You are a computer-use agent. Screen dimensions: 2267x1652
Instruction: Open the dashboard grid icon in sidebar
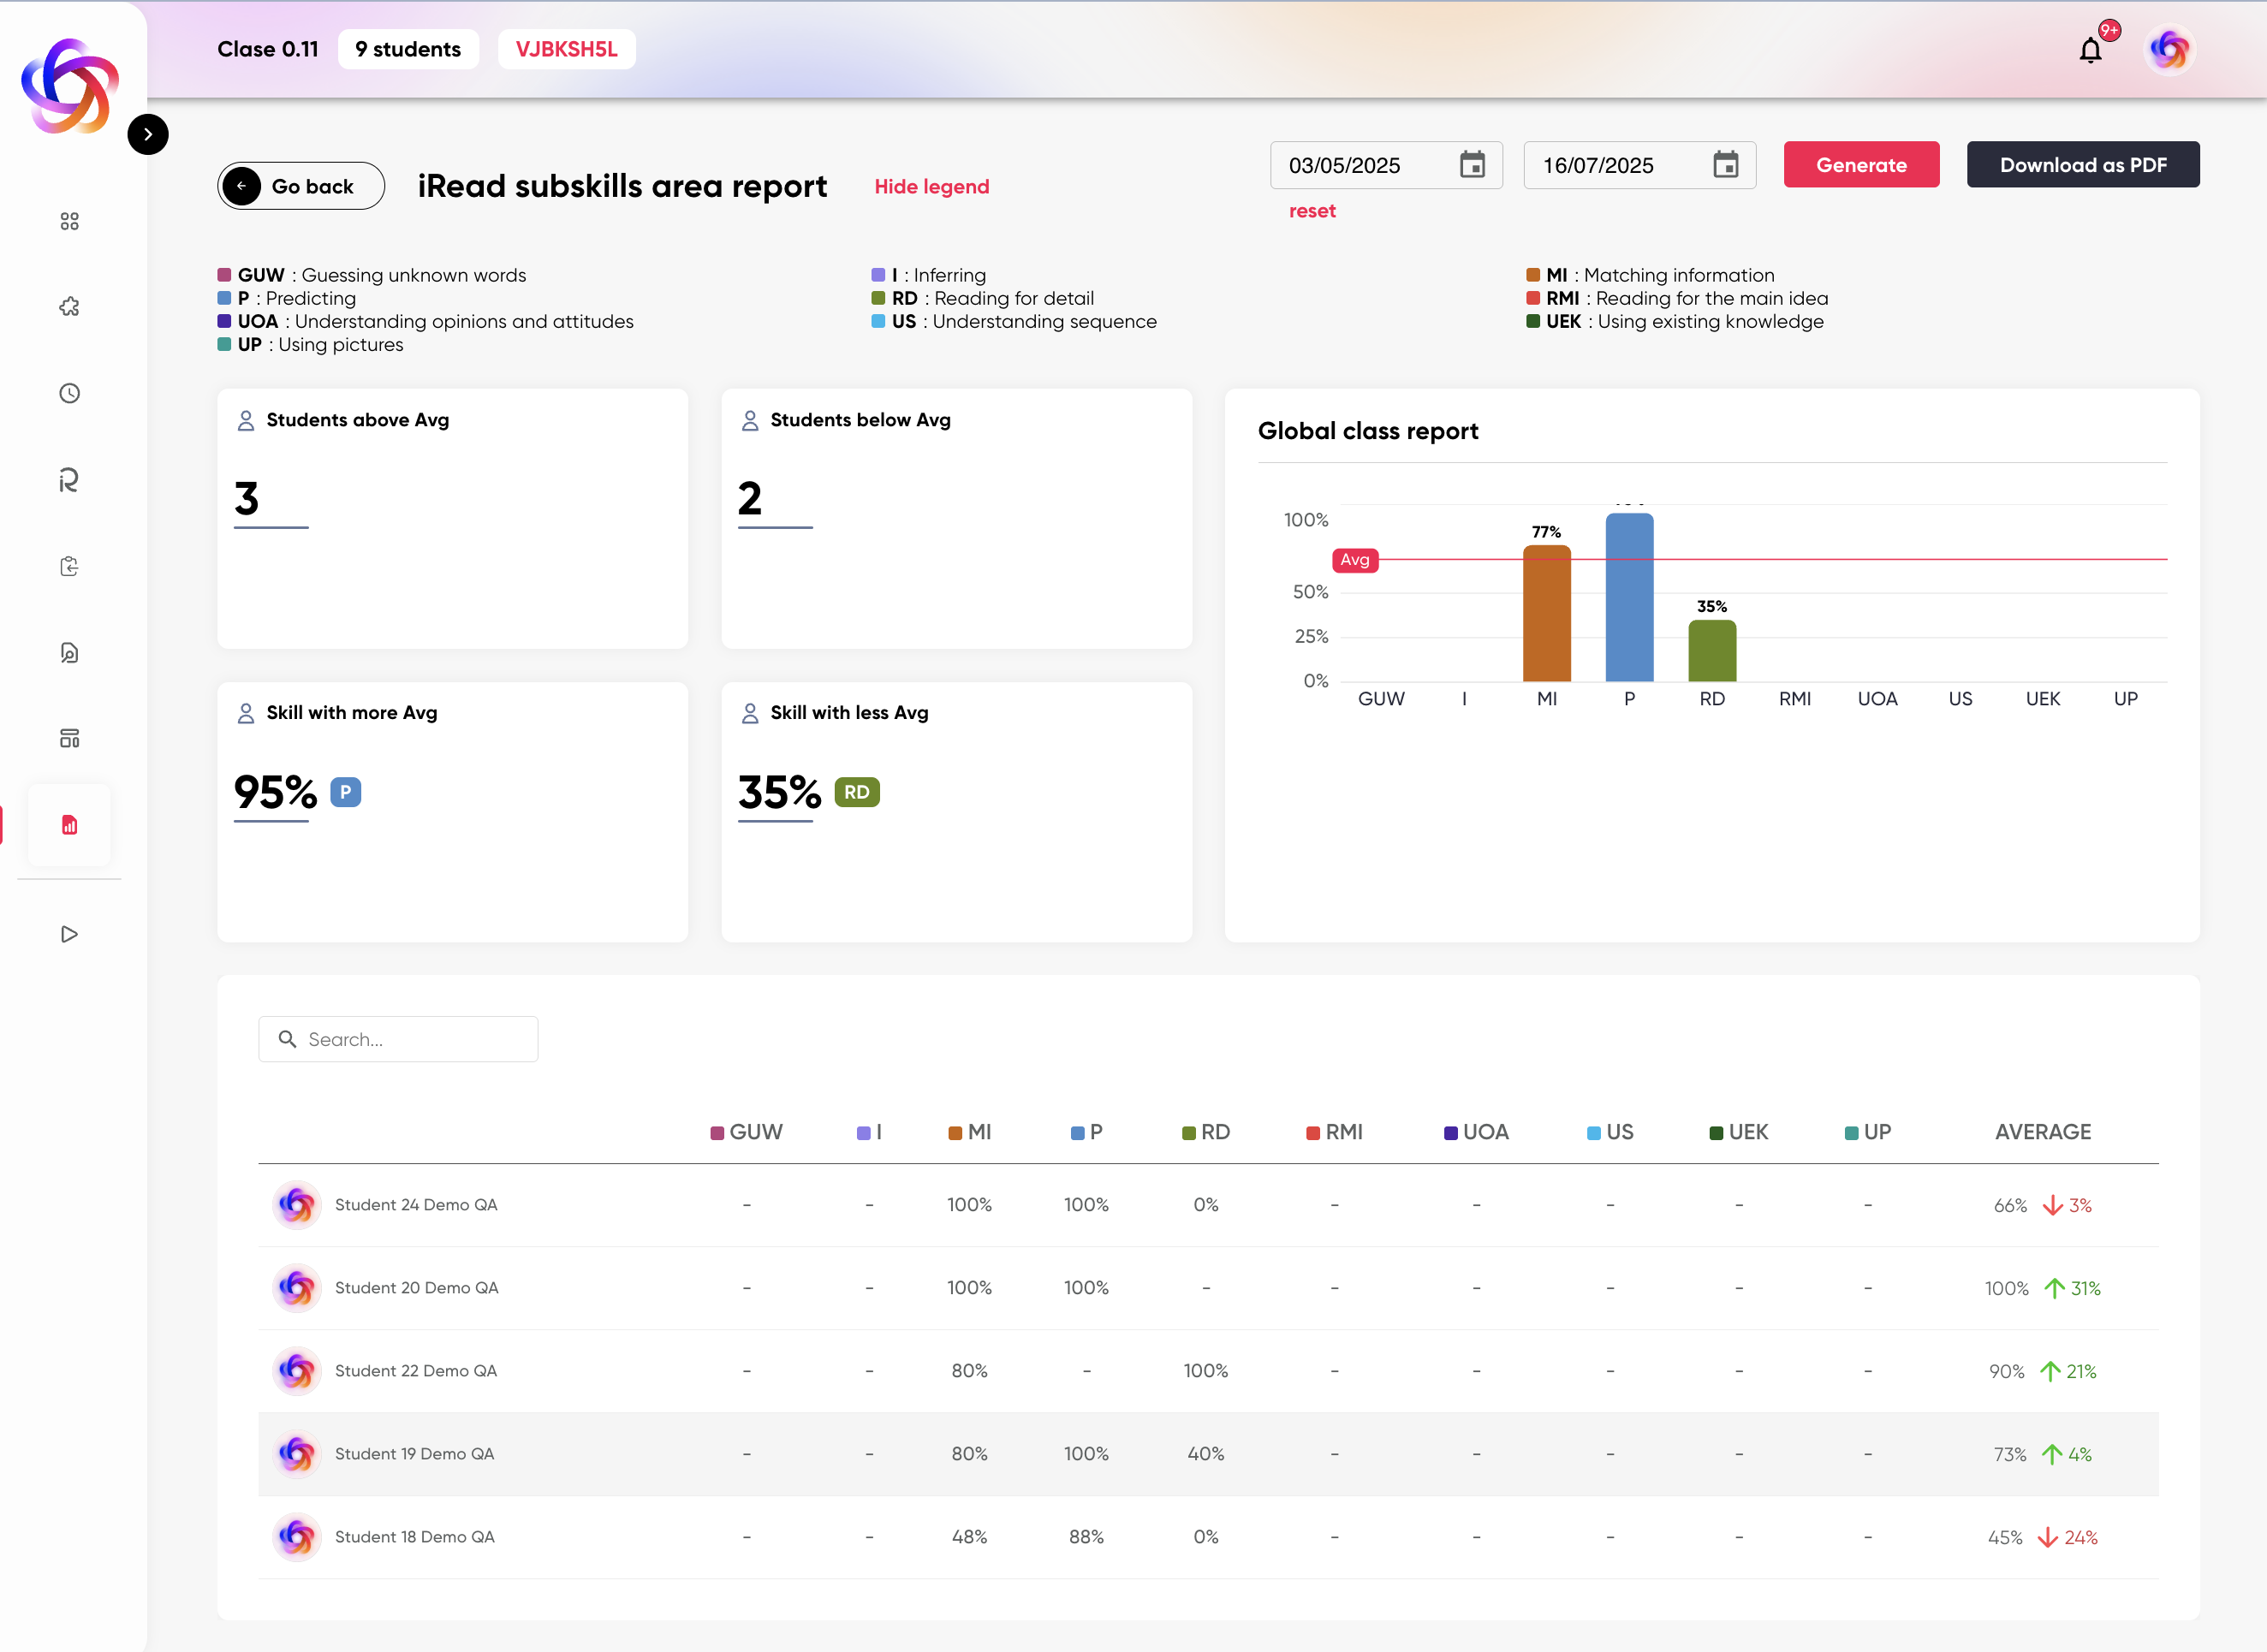(69, 221)
